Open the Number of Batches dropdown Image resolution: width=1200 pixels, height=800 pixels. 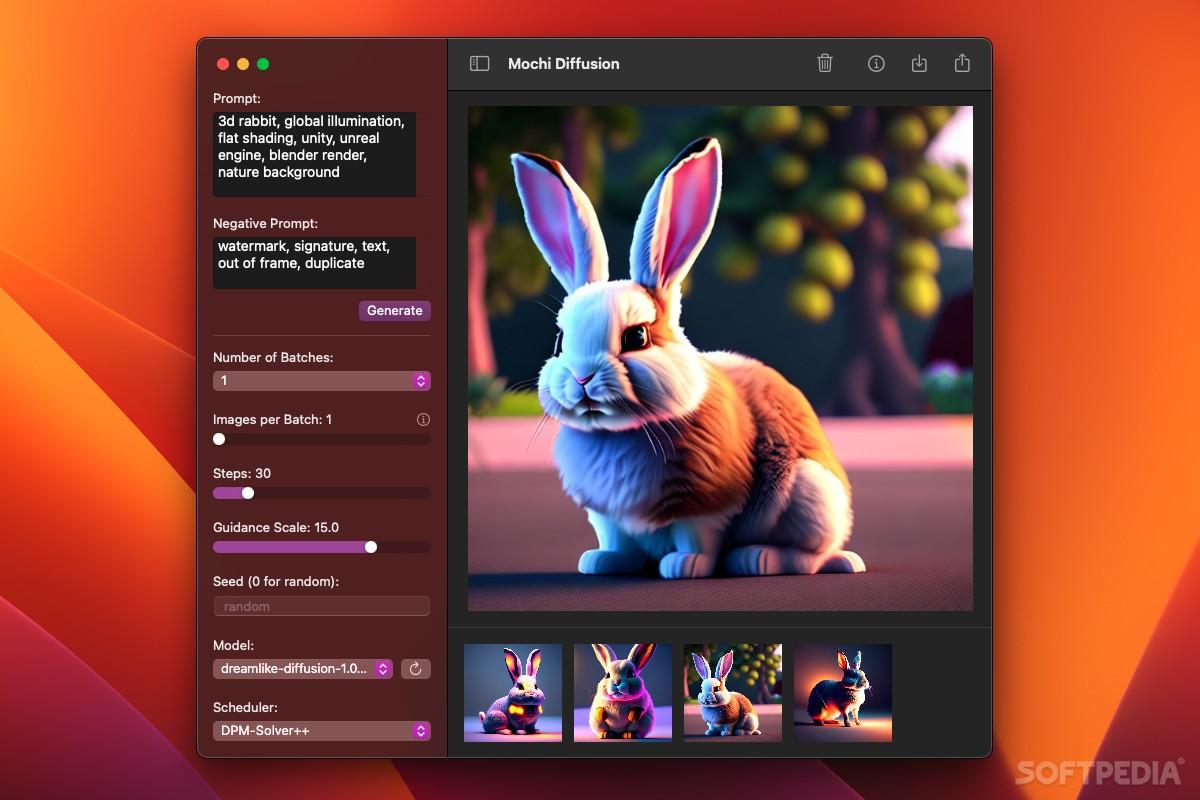click(322, 381)
